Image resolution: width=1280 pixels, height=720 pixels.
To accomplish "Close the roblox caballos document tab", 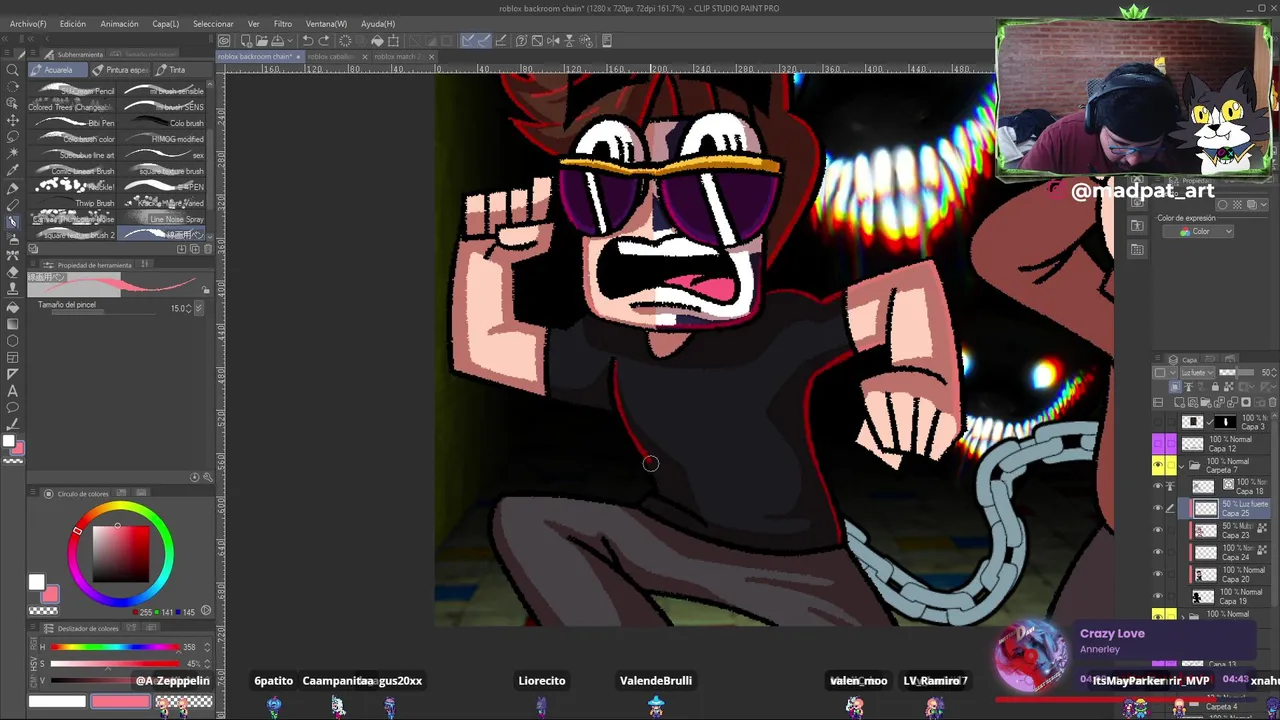I will 364,57.
